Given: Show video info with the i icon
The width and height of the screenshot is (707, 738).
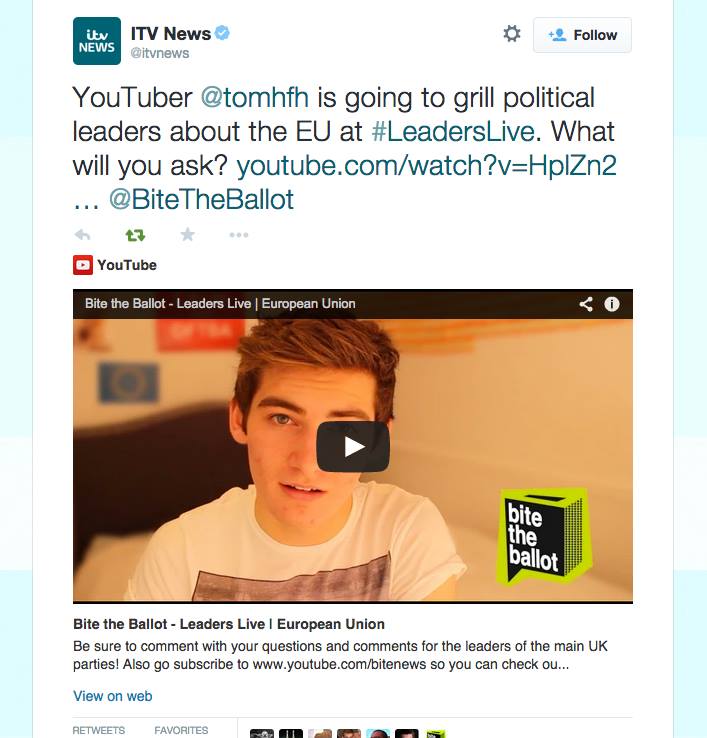Looking at the screenshot, I should click(611, 304).
